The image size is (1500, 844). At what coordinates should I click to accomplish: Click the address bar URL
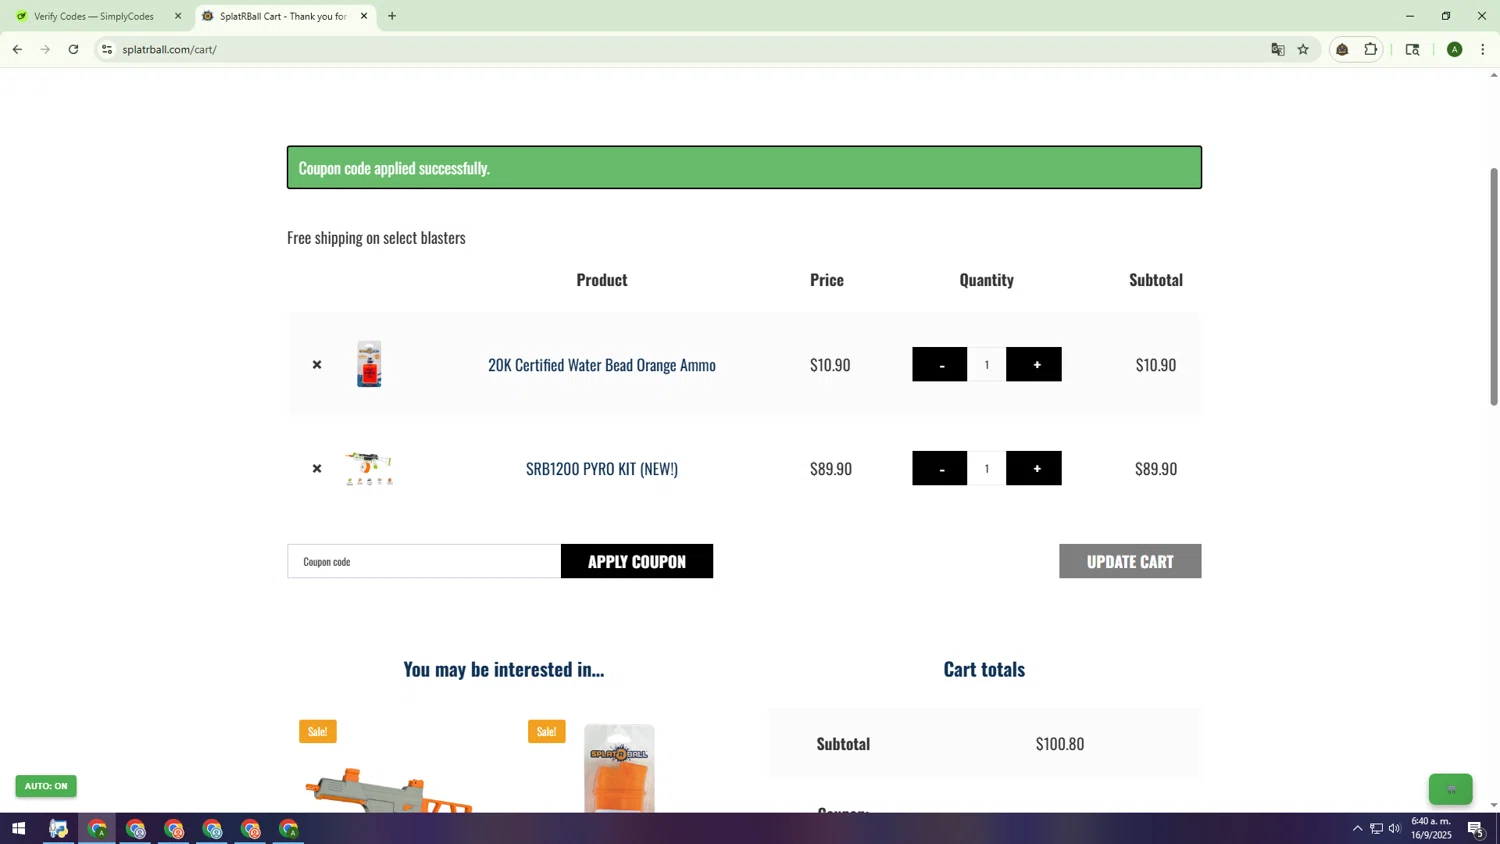(170, 49)
